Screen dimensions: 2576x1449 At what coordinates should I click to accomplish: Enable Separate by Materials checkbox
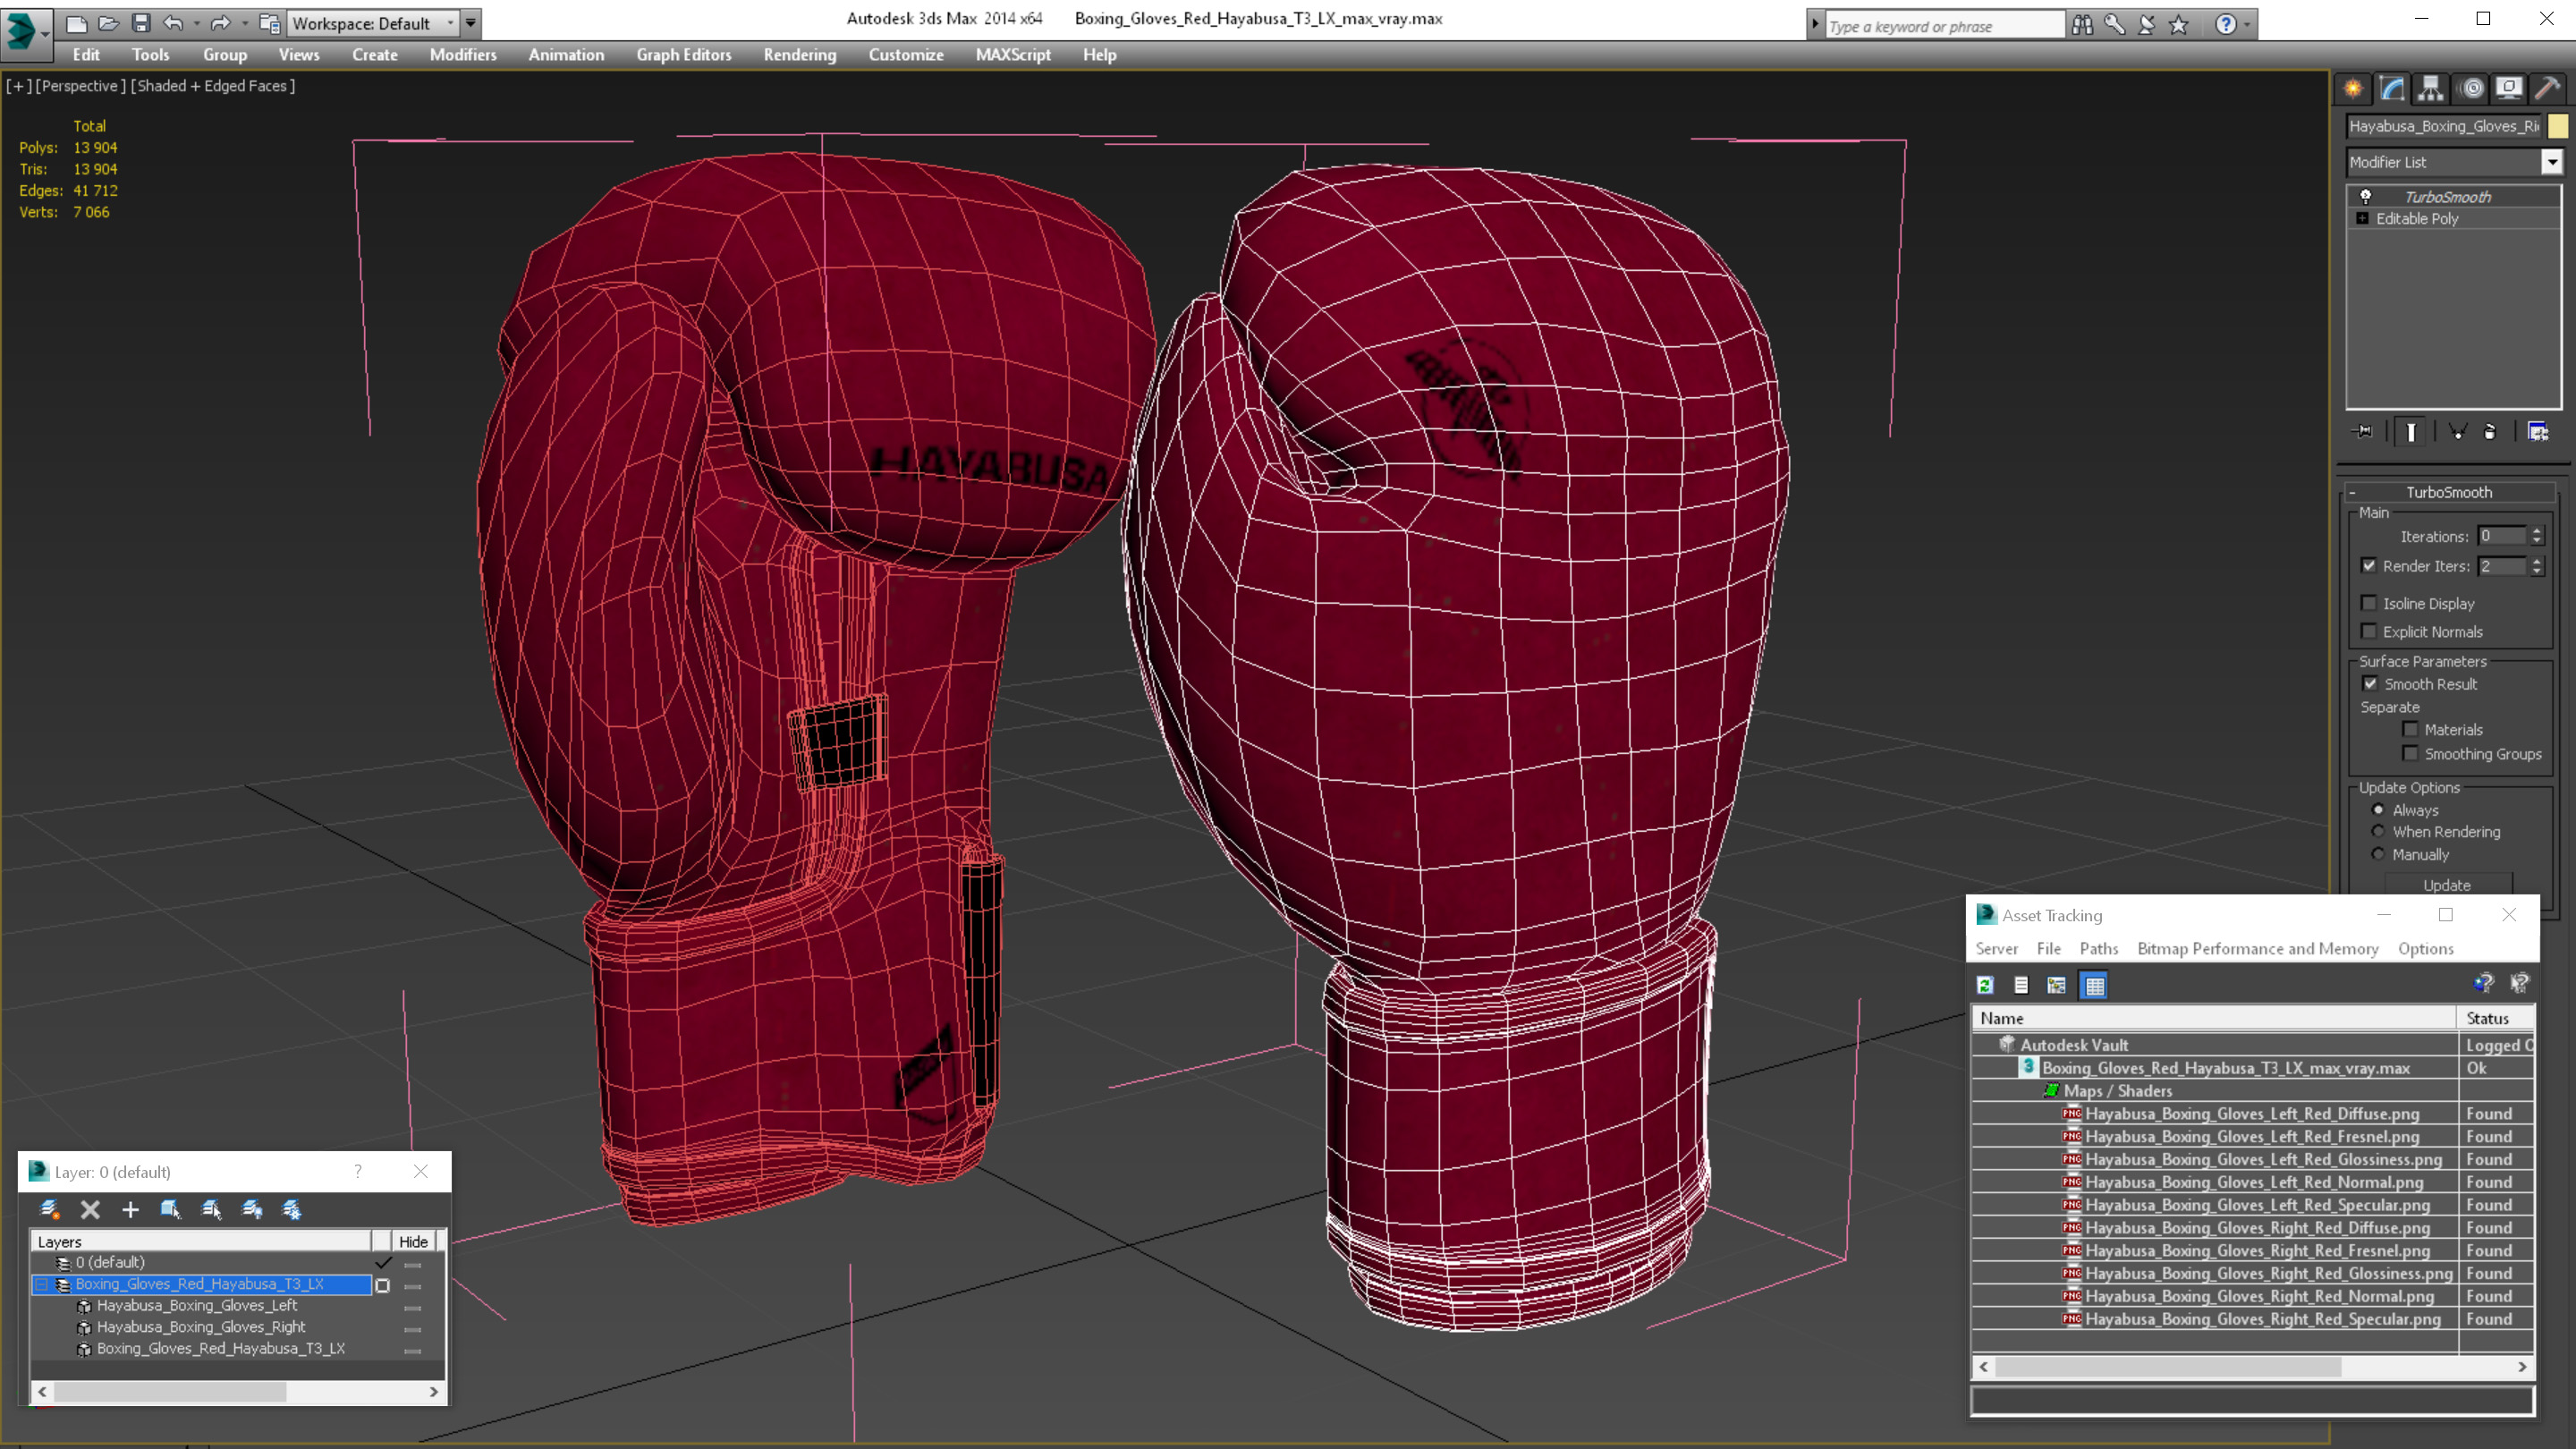(2411, 730)
